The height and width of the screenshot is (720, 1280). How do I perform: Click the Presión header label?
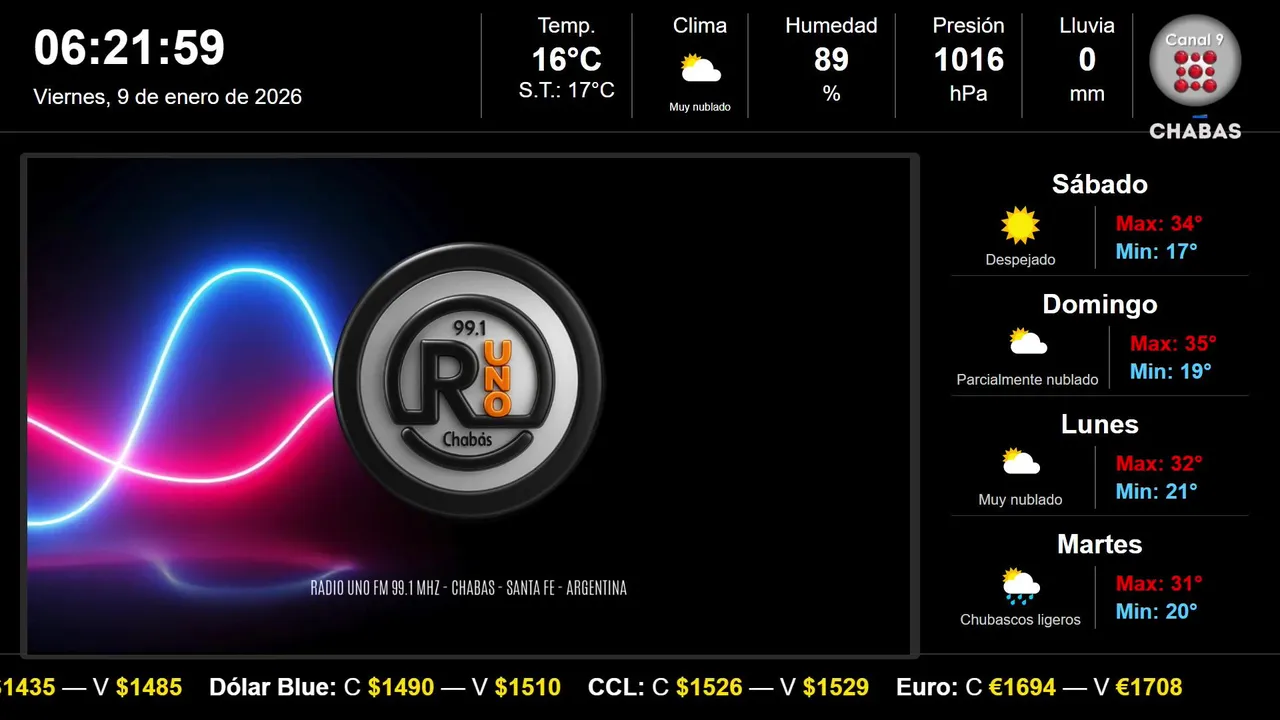968,26
